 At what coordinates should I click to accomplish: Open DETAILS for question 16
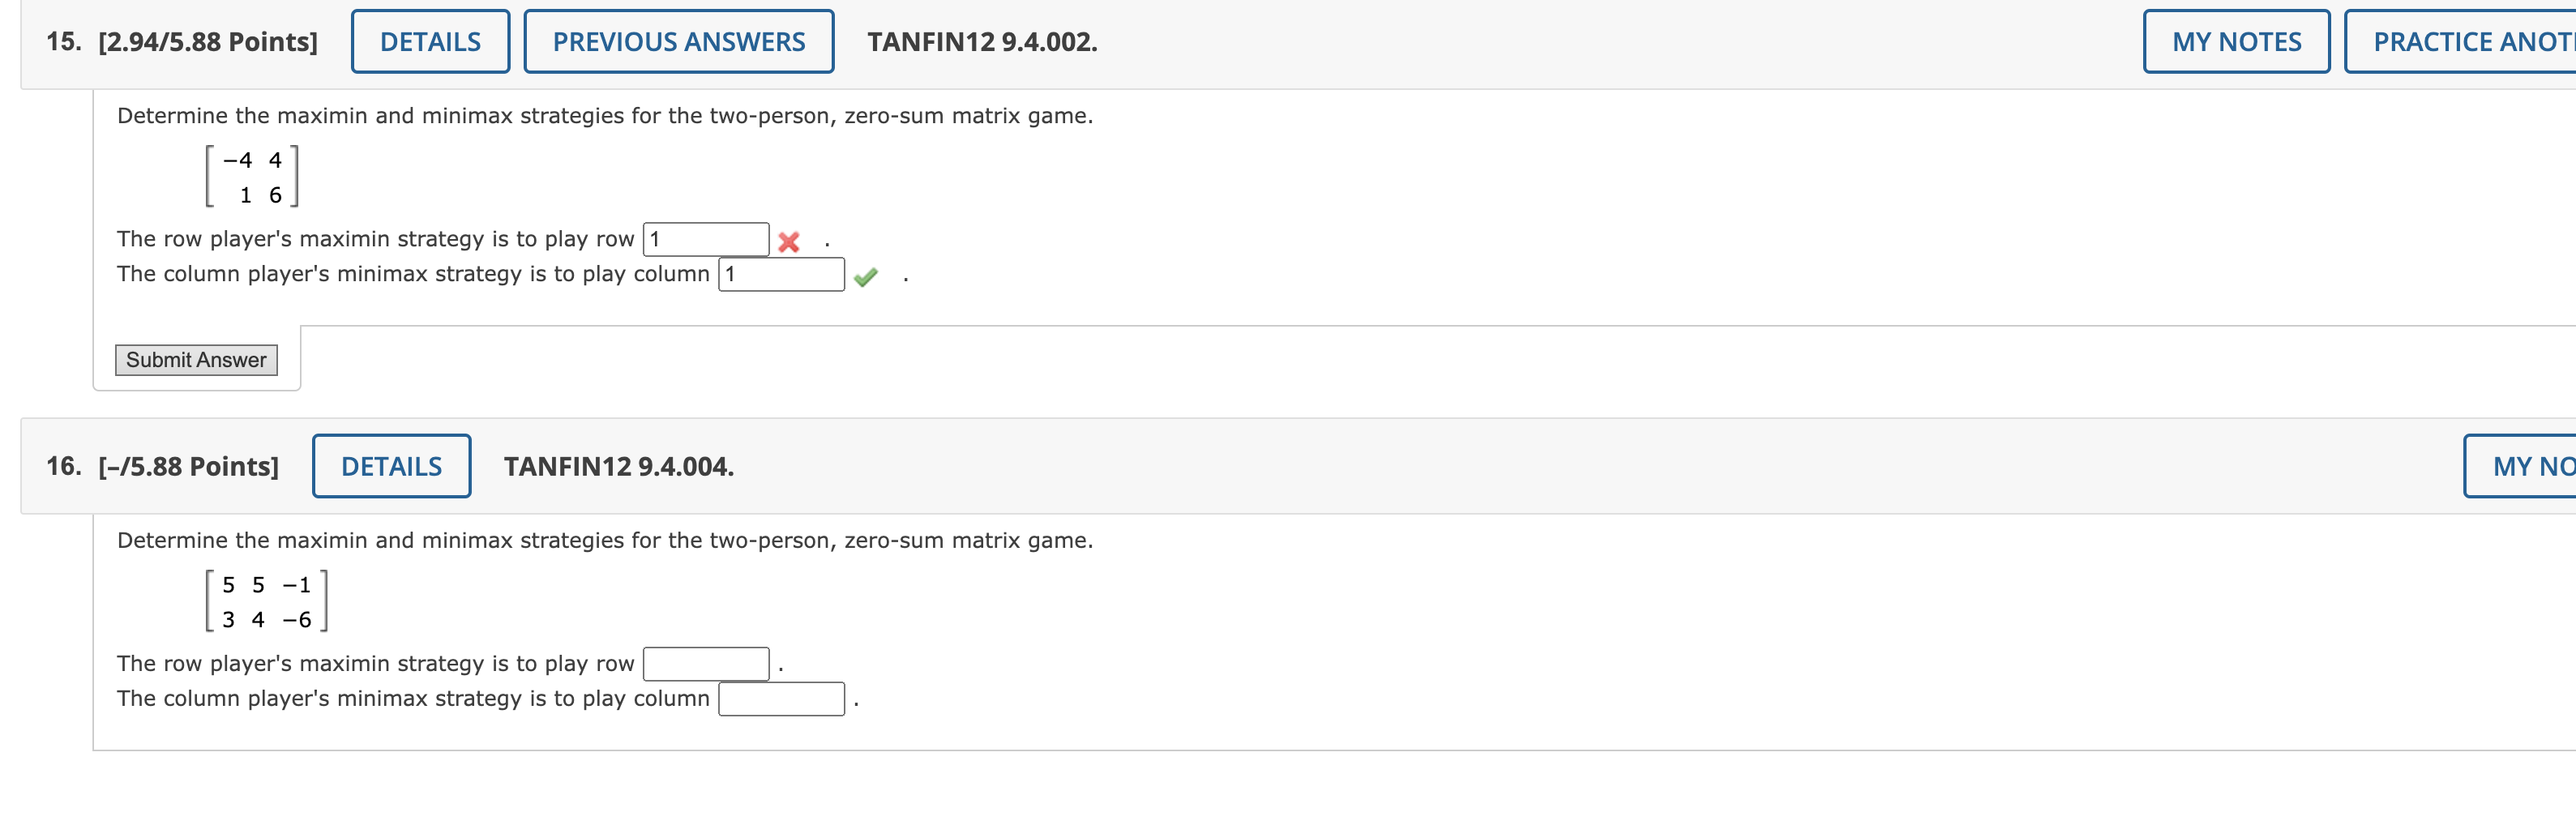[x=391, y=465]
